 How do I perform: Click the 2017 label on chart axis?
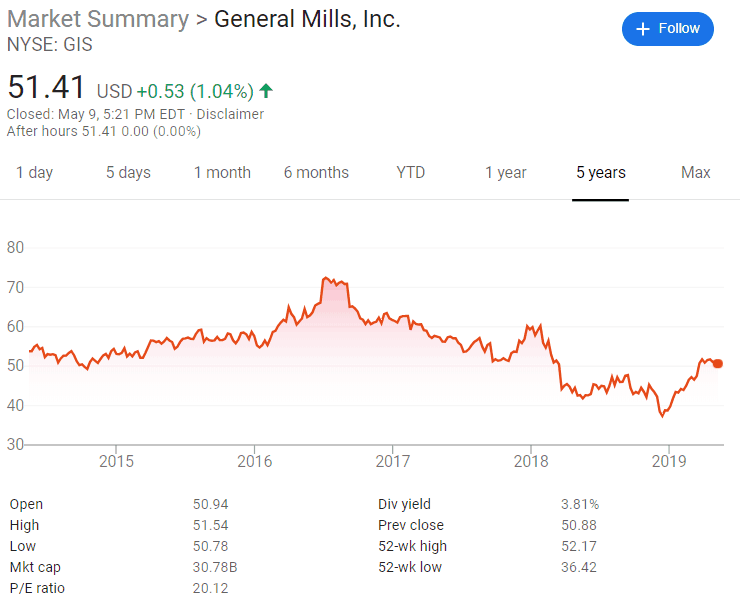[x=392, y=461]
